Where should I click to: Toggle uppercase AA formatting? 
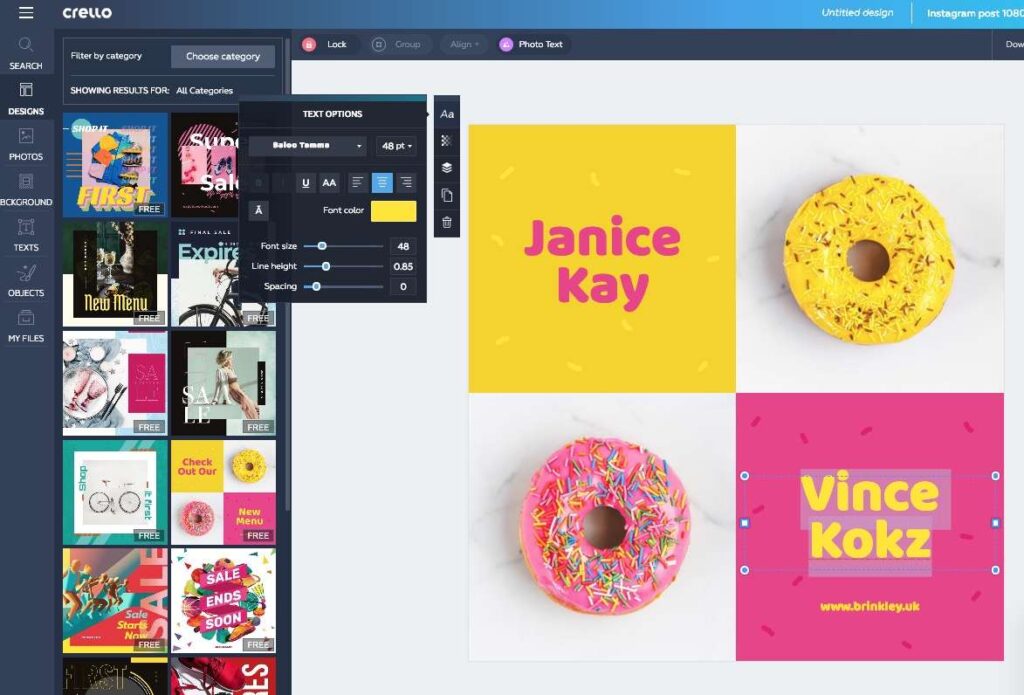pos(329,183)
